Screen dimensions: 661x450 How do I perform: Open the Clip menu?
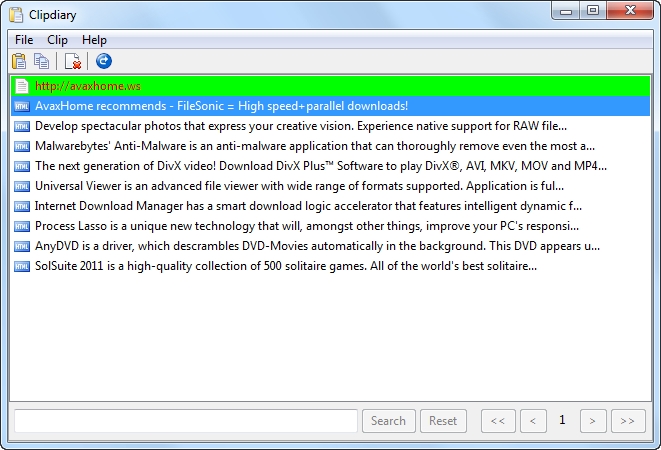point(57,40)
